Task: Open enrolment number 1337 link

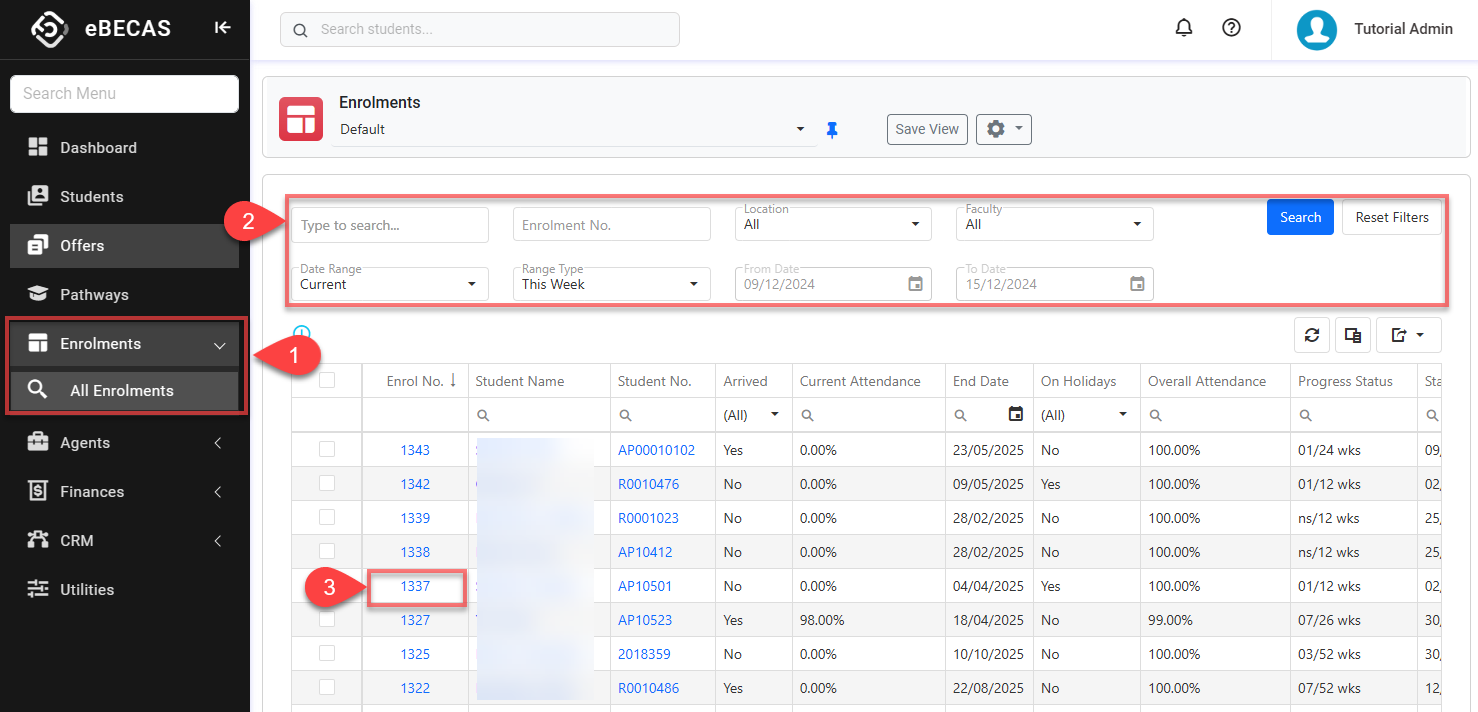Action: (x=415, y=586)
